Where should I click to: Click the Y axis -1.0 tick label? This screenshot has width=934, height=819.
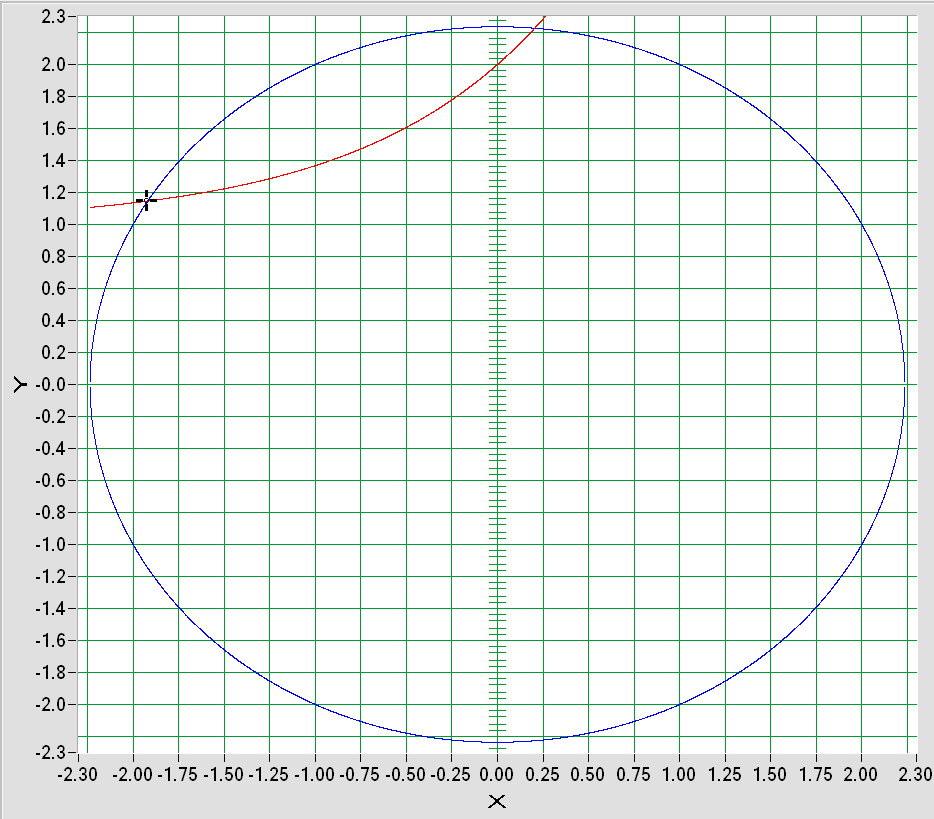coord(50,544)
